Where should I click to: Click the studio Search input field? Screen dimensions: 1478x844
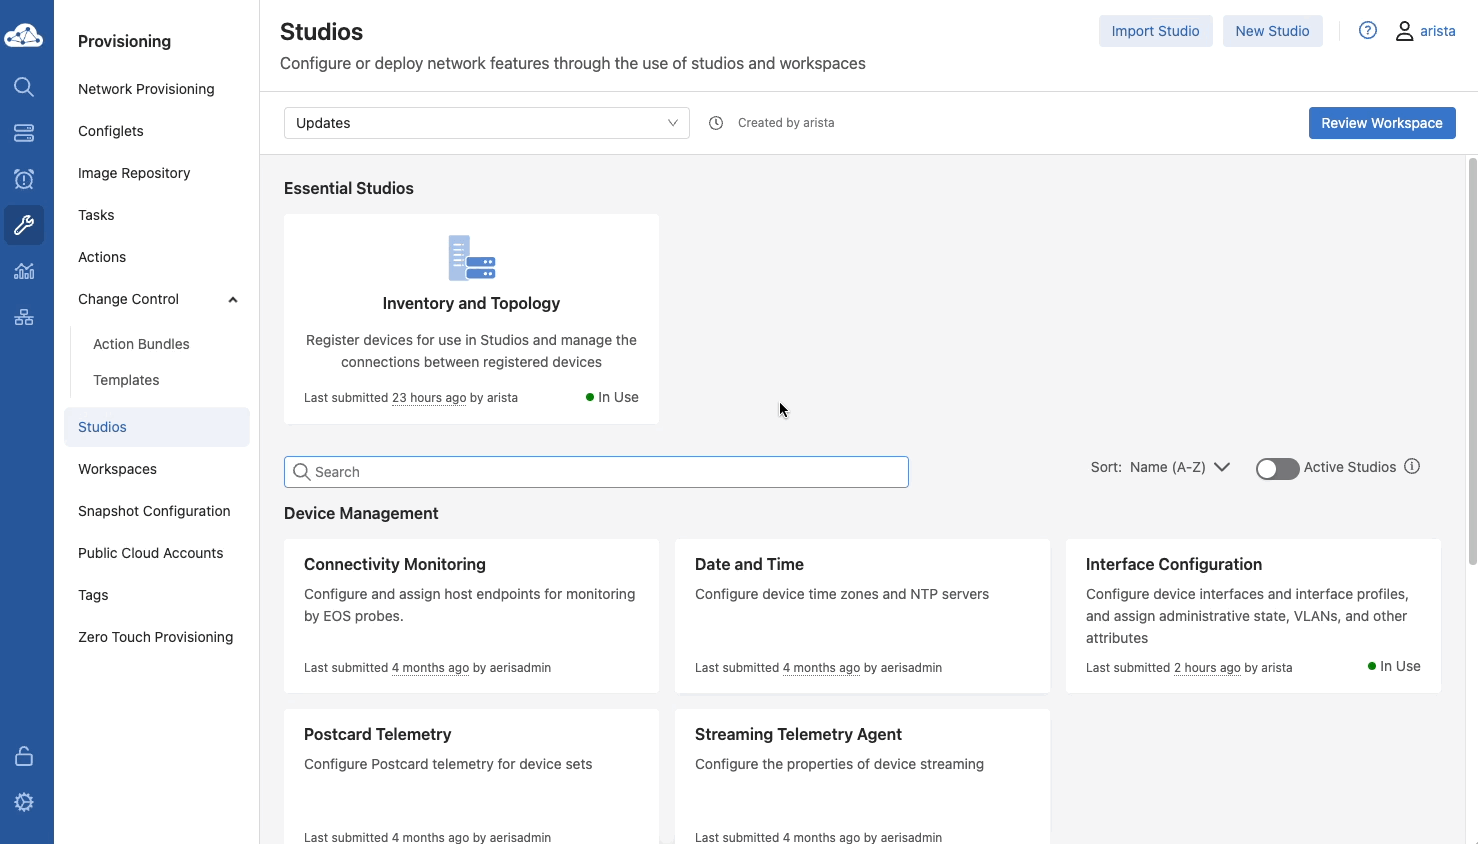[x=596, y=472]
